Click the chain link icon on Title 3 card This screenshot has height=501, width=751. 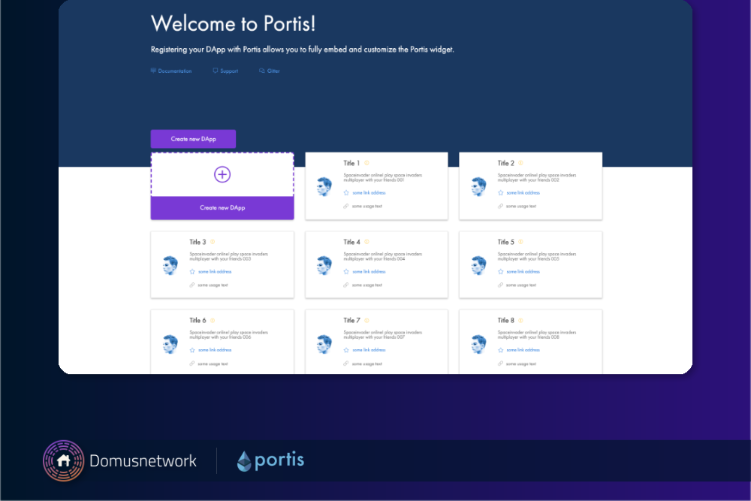point(192,285)
